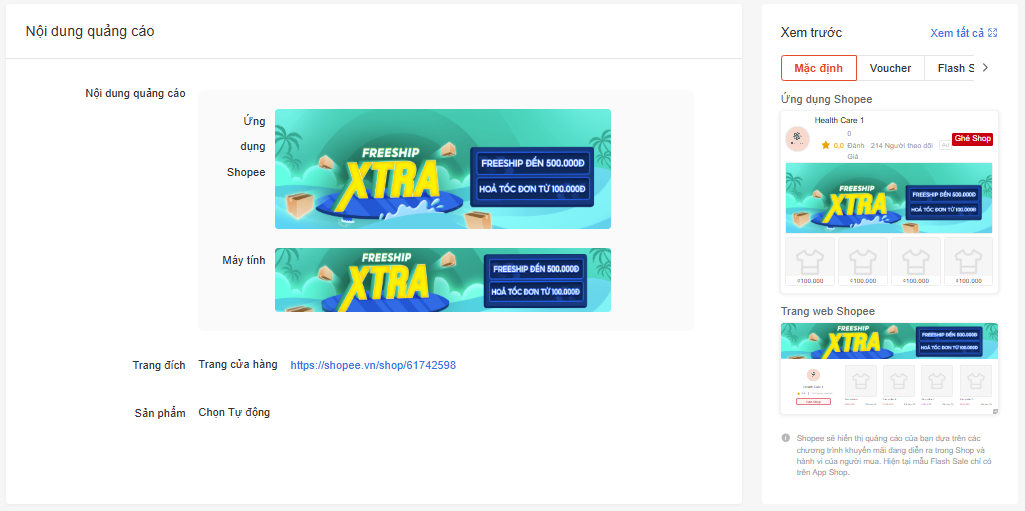This screenshot has height=511, width=1025.
Task: Open the shopee.vn/shop/61742598 link
Action: coord(373,365)
